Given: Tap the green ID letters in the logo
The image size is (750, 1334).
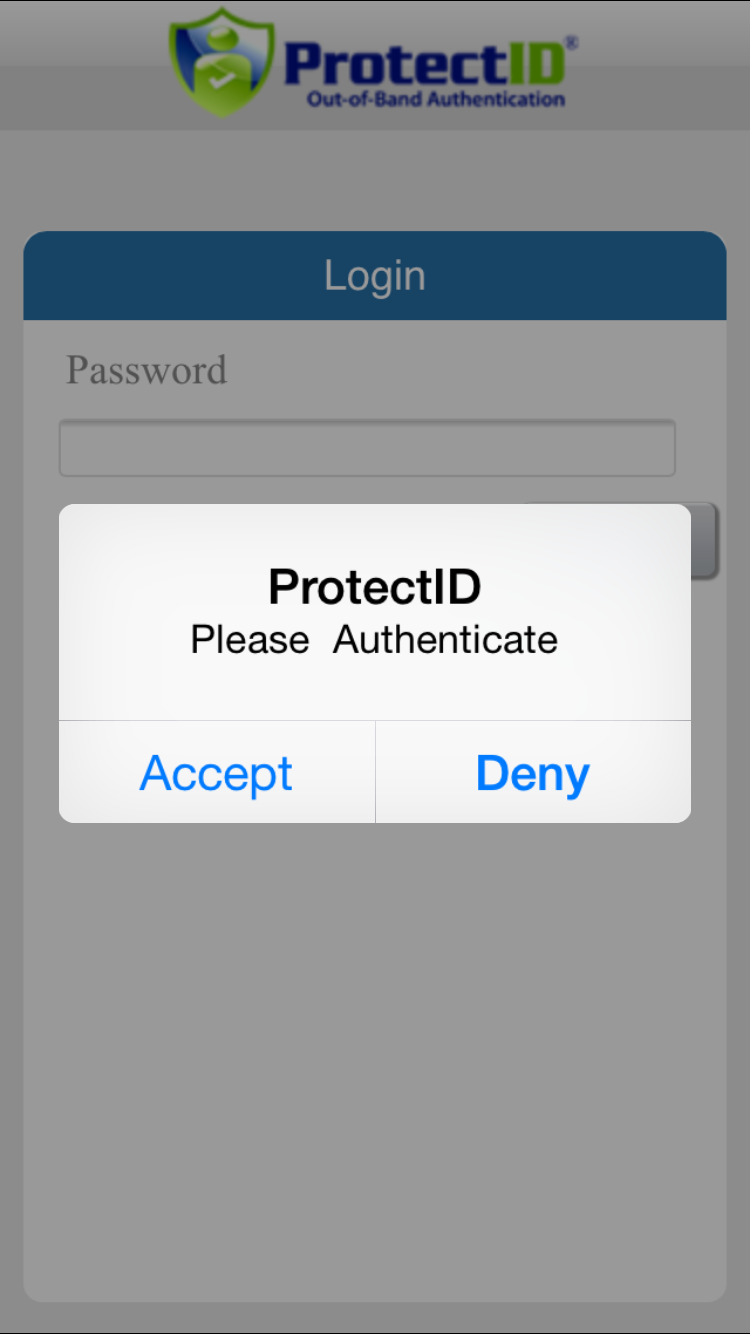Looking at the screenshot, I should (x=534, y=64).
